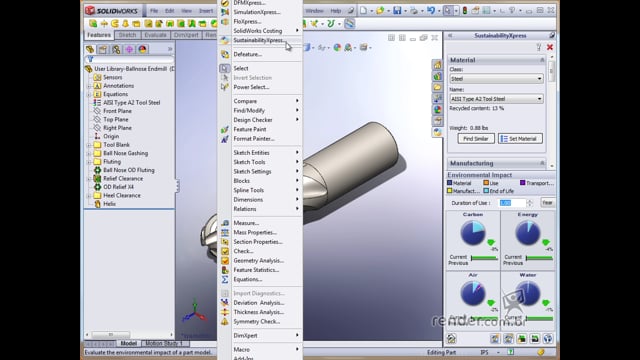
Task: Click the help question mark in status bar
Action: 511,352
